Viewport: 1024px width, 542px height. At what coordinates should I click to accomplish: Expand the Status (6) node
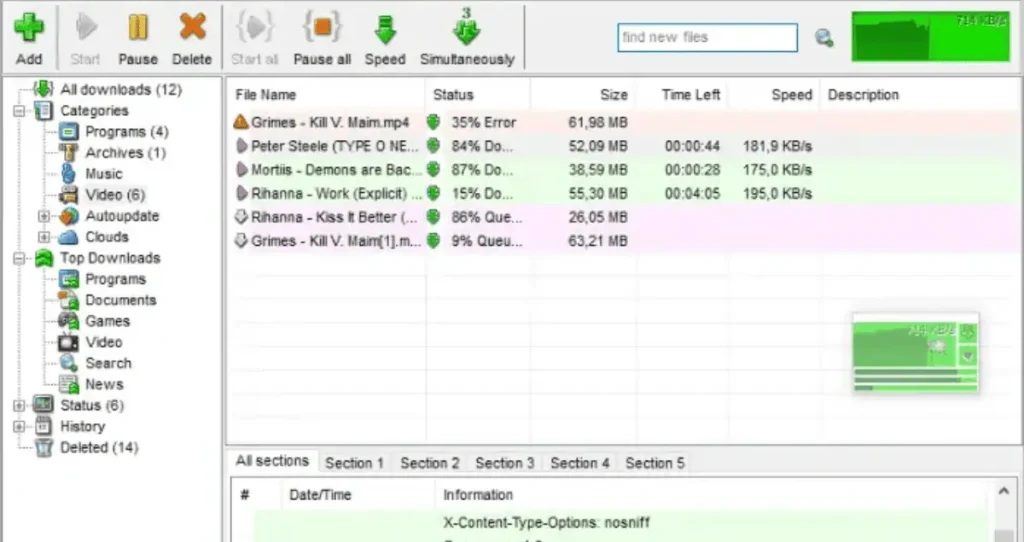(x=19, y=406)
